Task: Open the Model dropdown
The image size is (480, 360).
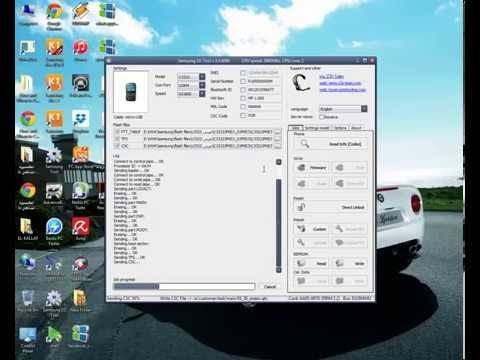Action: click(x=202, y=77)
